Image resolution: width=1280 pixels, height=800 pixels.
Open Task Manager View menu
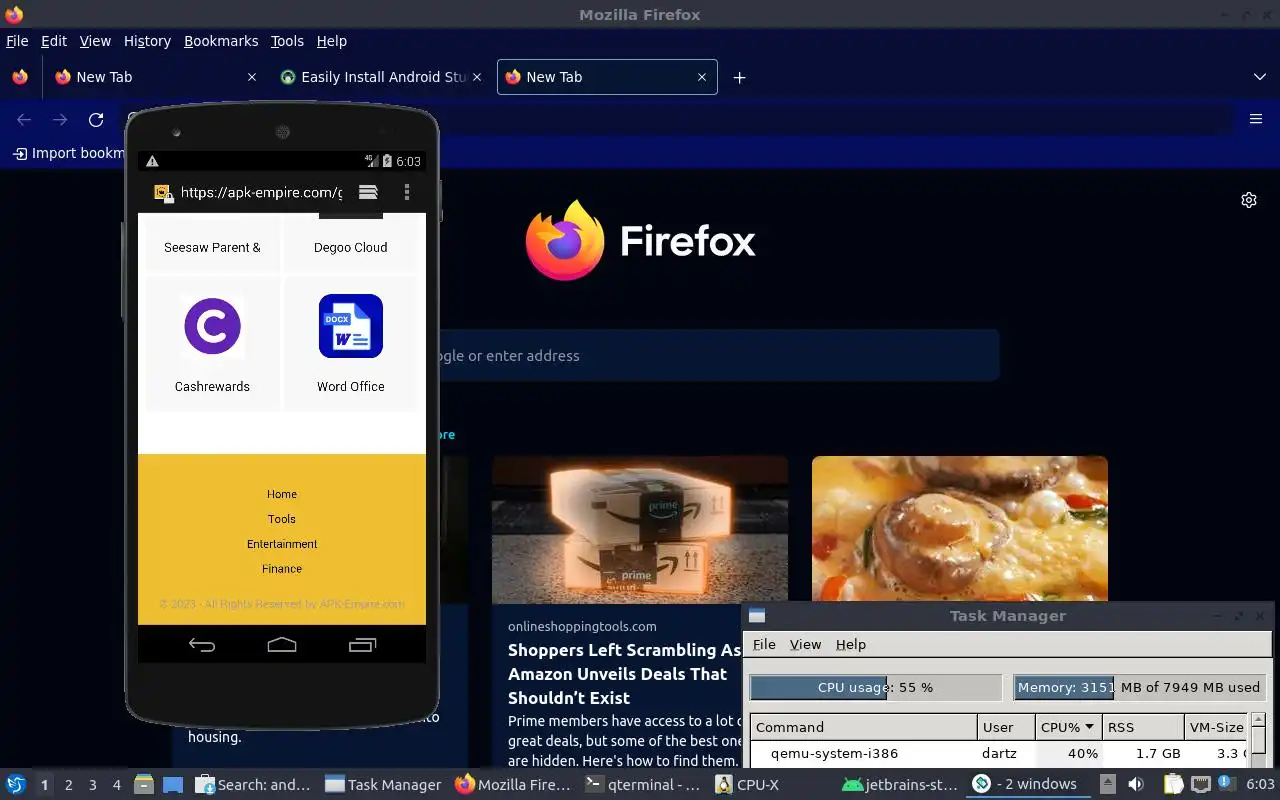coord(805,644)
